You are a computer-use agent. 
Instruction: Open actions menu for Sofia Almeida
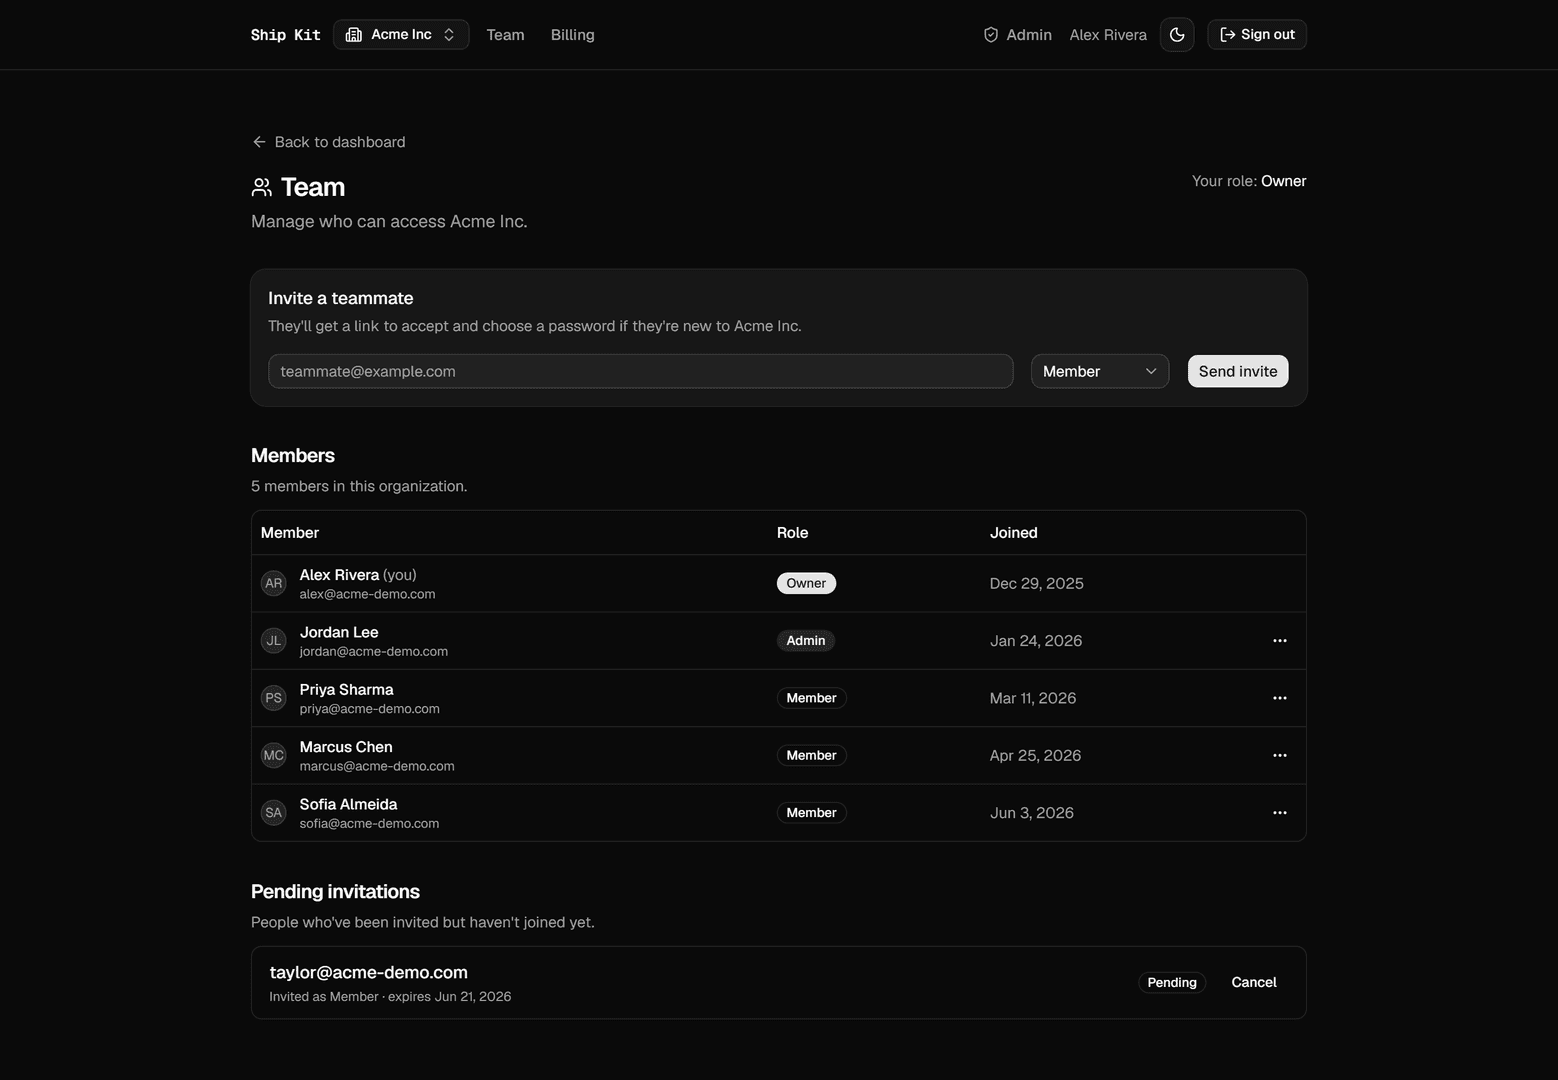[x=1279, y=813]
